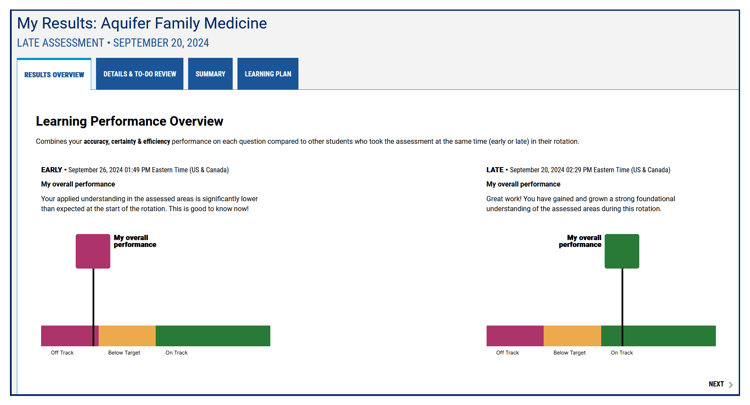750x405 pixels.
Task: Click 'My overall performance' heading under EARLY
Action: click(78, 184)
